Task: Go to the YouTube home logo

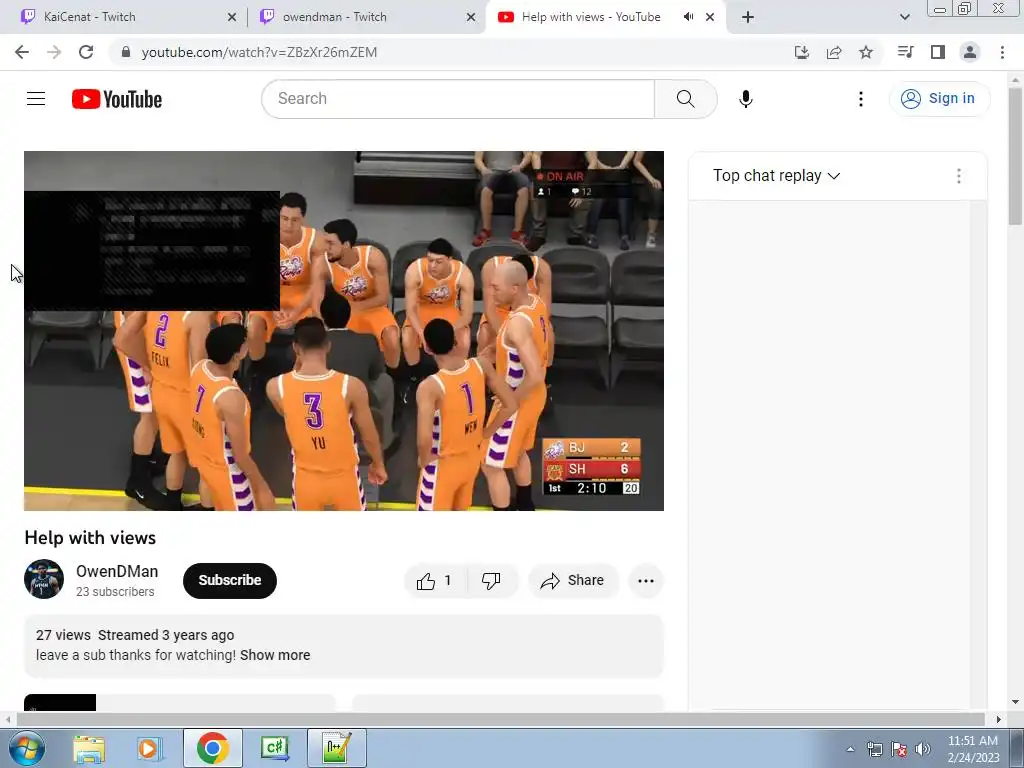Action: (x=117, y=99)
